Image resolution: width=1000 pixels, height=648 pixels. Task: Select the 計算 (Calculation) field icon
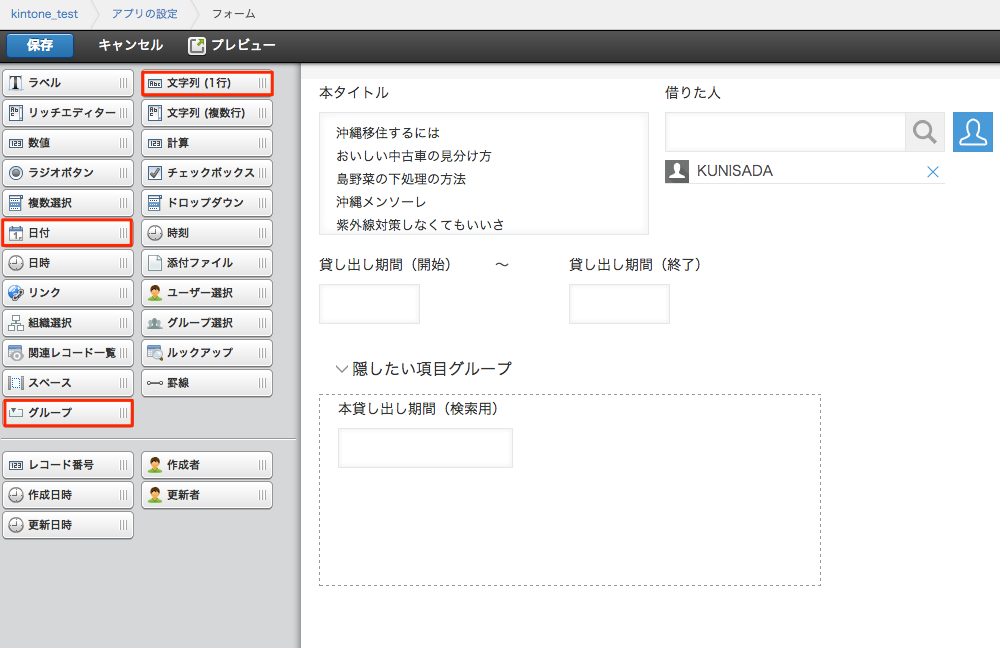[206, 143]
